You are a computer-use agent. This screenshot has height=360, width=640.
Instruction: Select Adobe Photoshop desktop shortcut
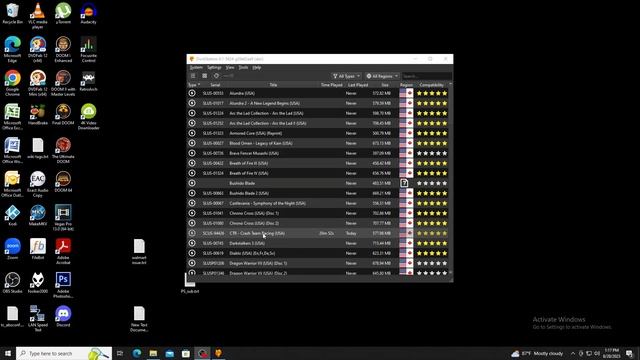(x=63, y=285)
